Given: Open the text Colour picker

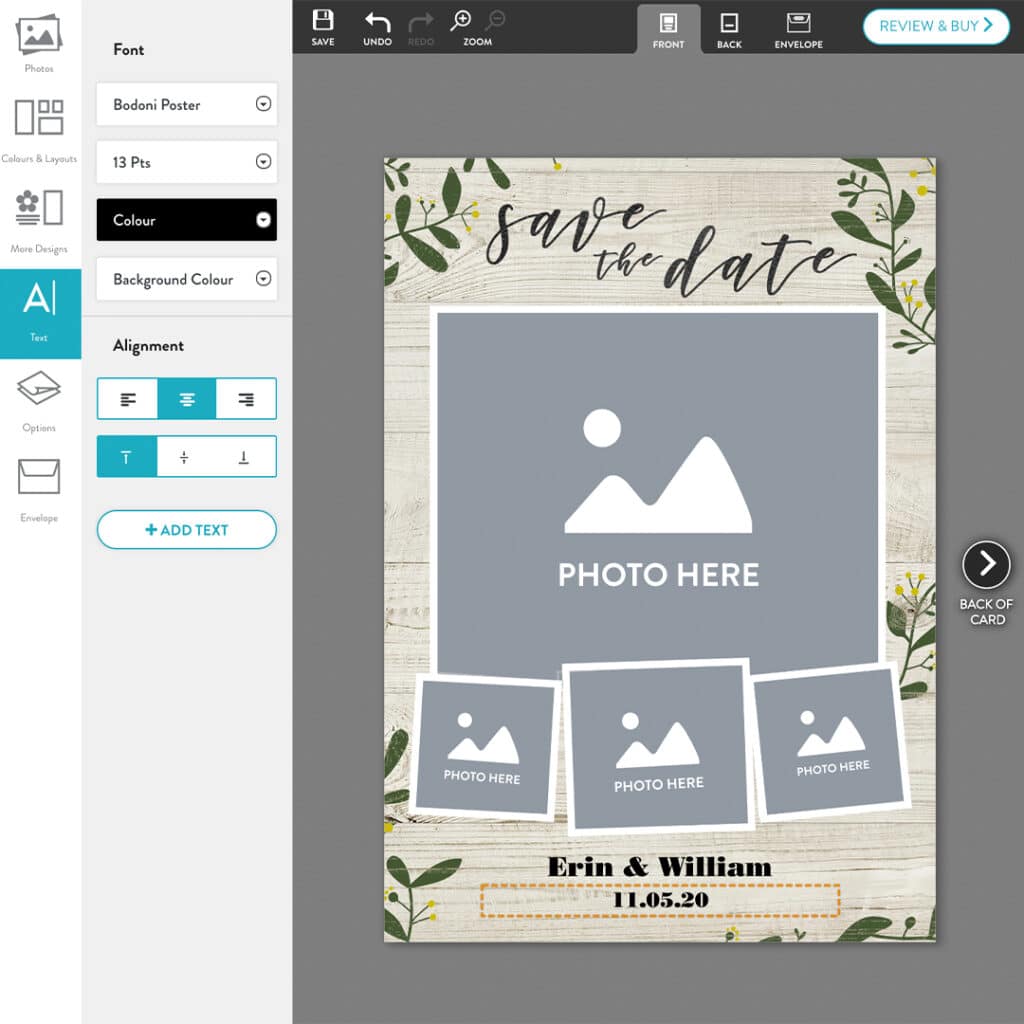Looking at the screenshot, I should (186, 220).
